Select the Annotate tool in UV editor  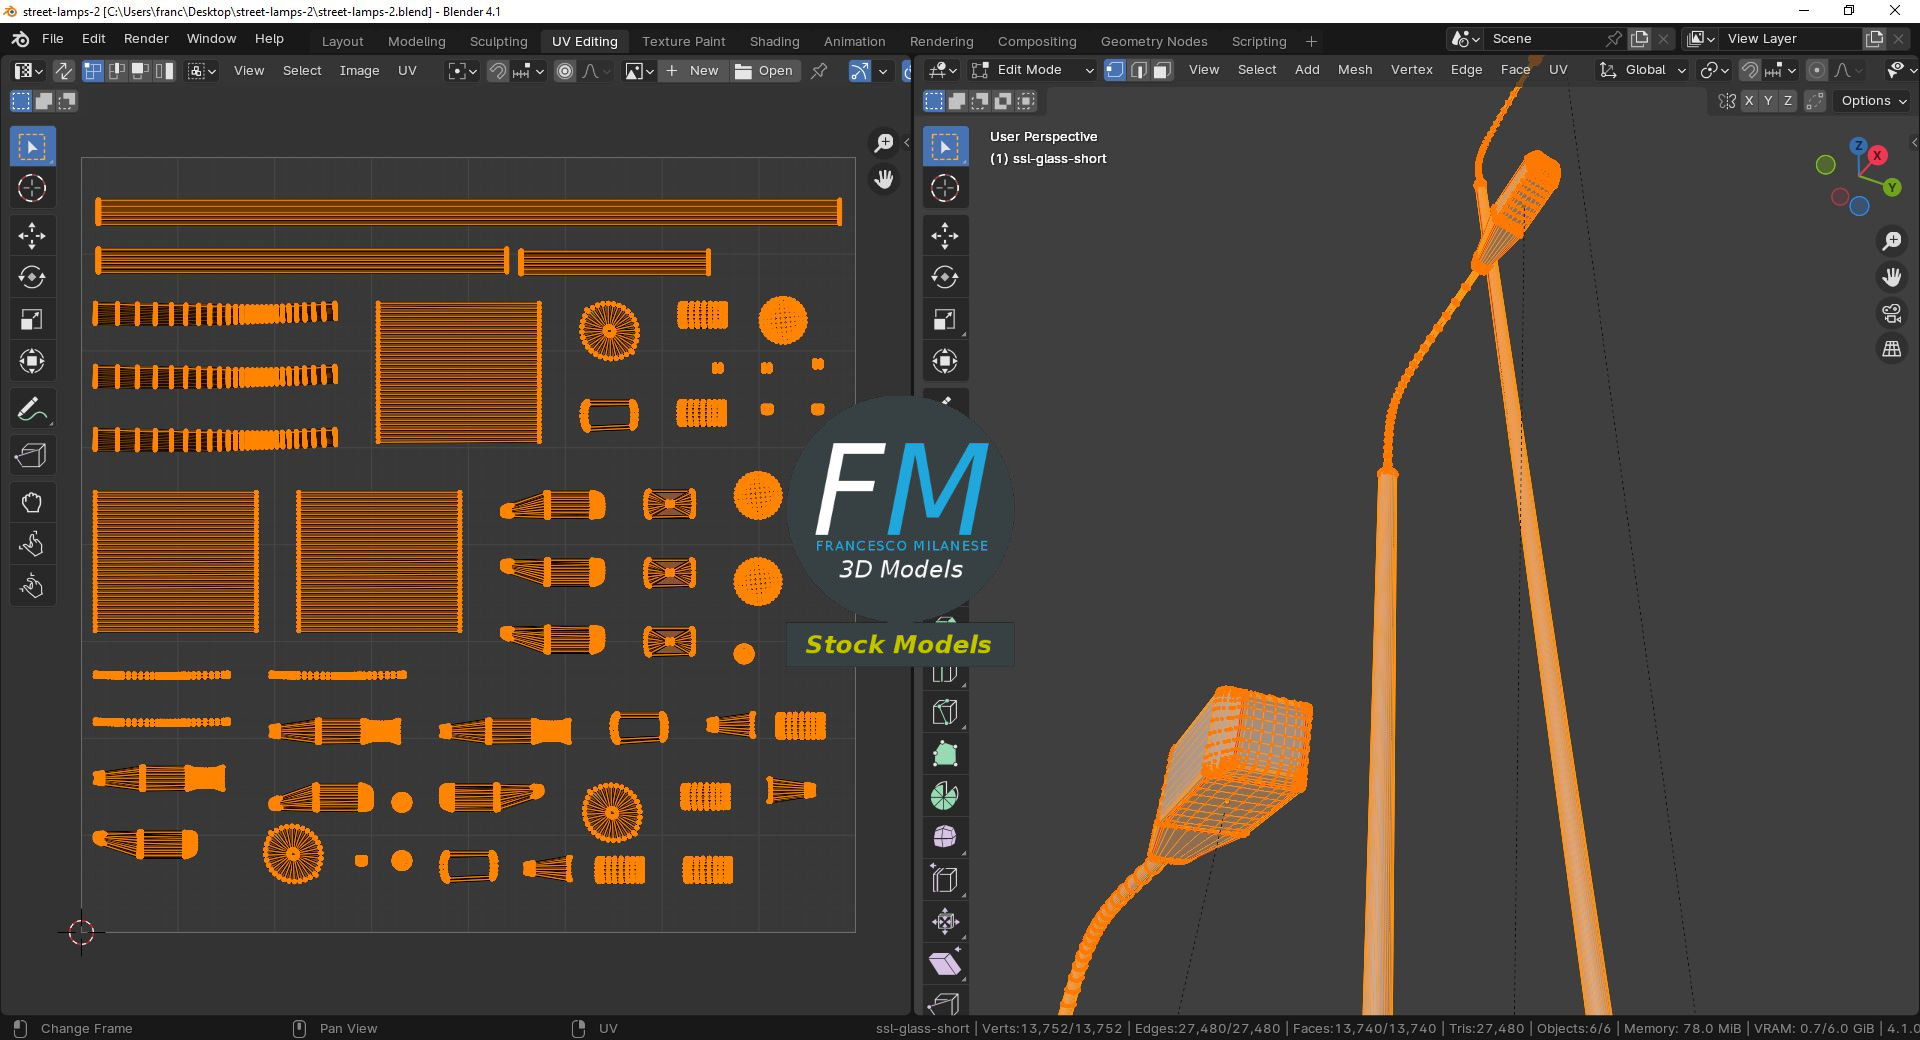tap(32, 409)
